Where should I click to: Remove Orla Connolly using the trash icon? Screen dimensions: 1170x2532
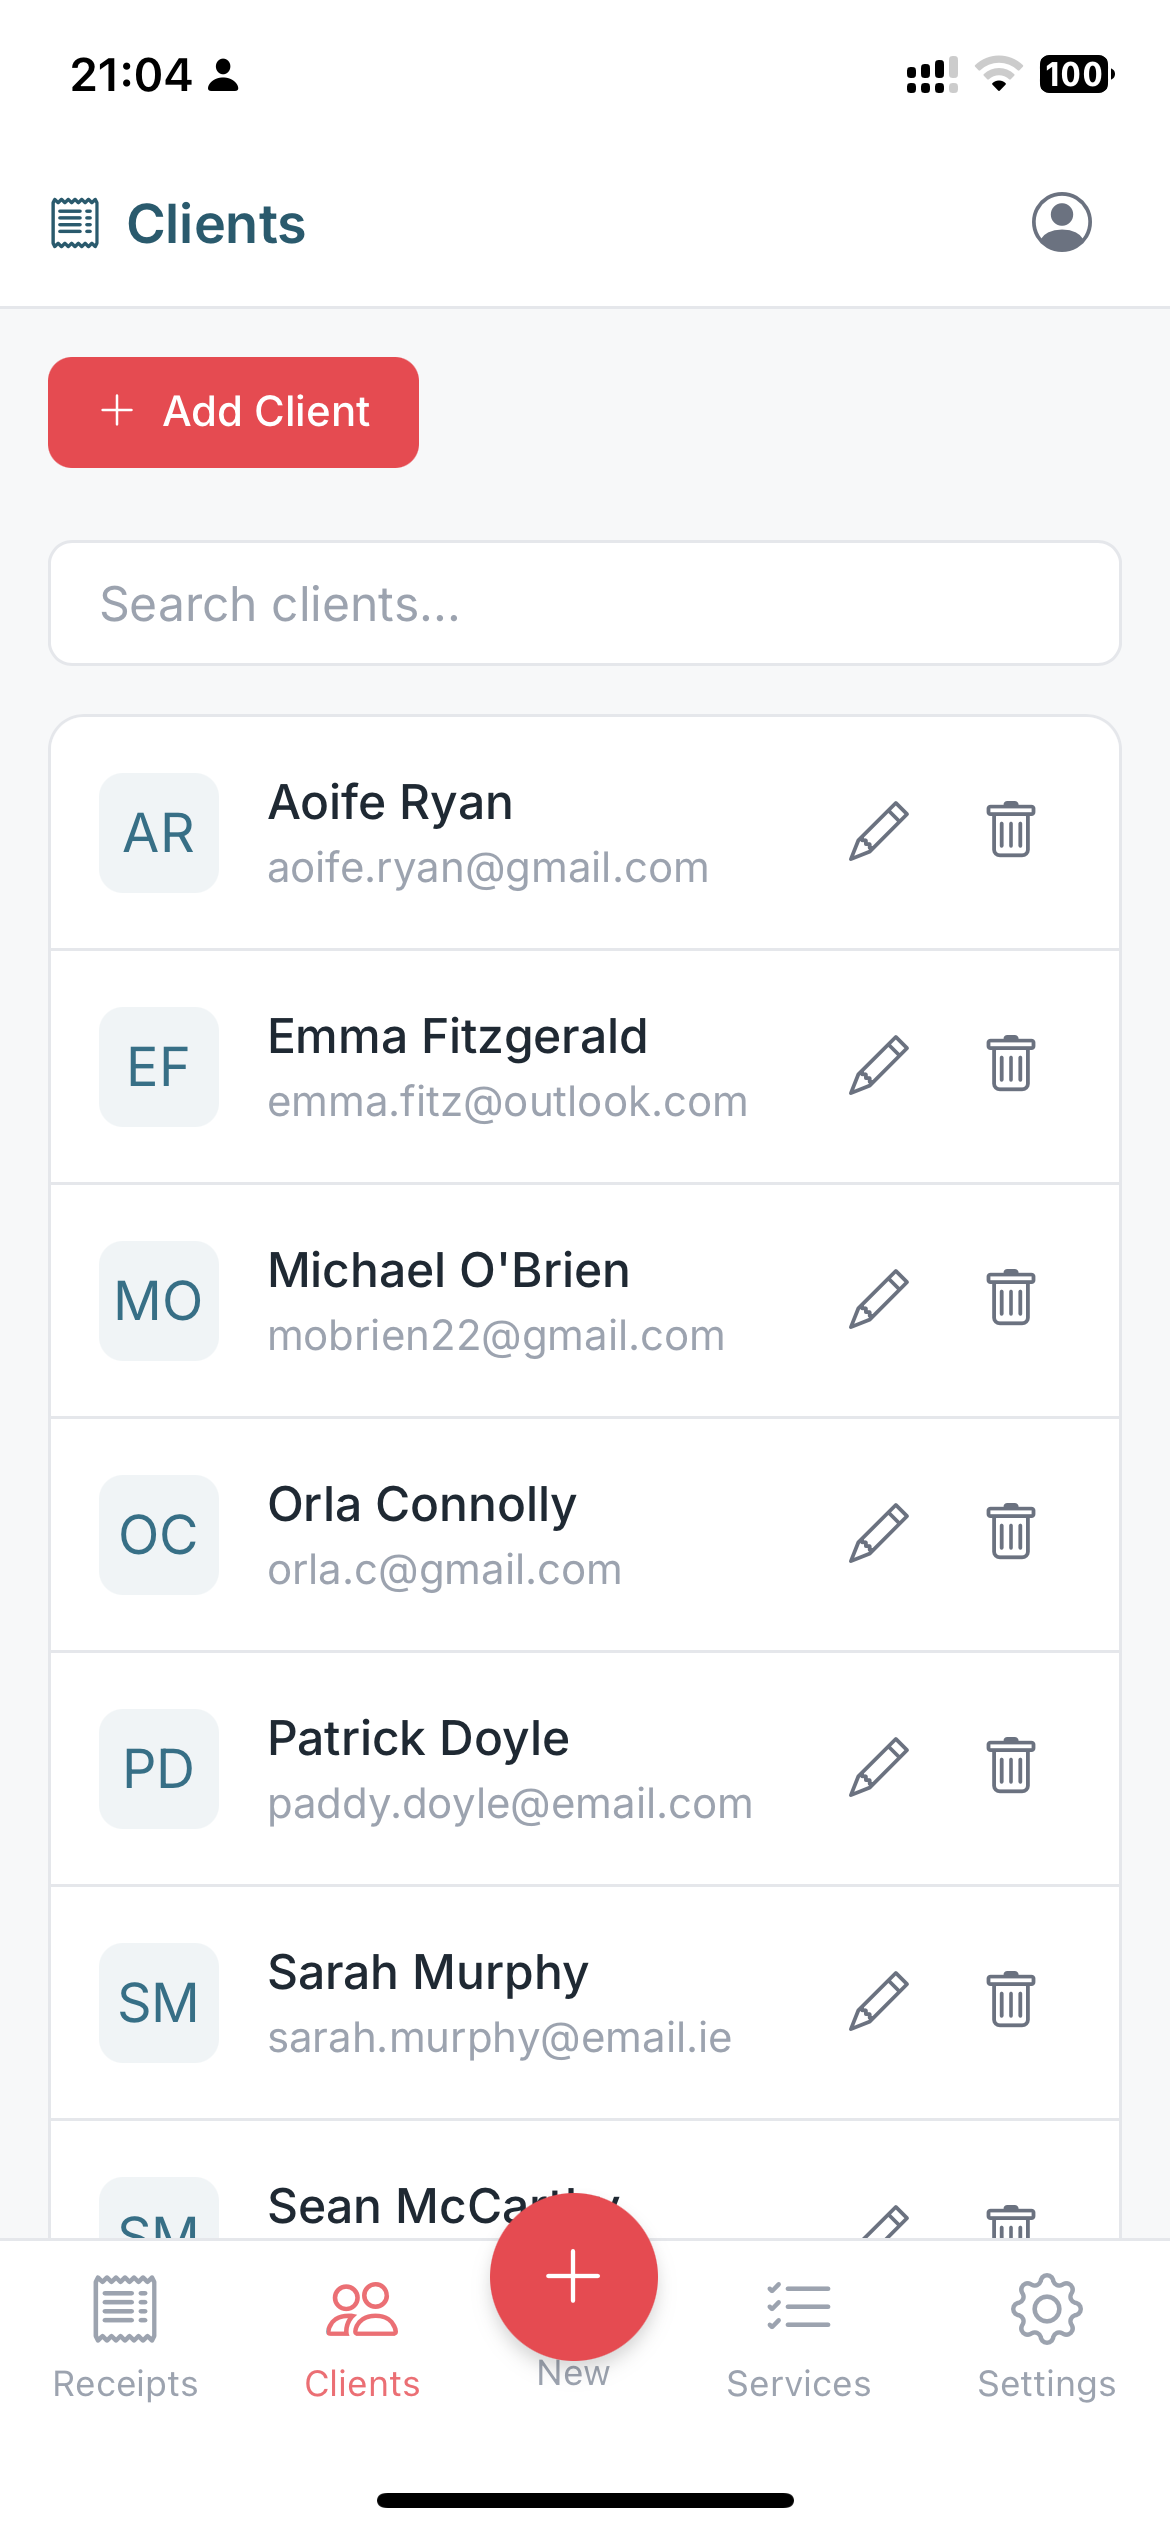point(1010,1533)
